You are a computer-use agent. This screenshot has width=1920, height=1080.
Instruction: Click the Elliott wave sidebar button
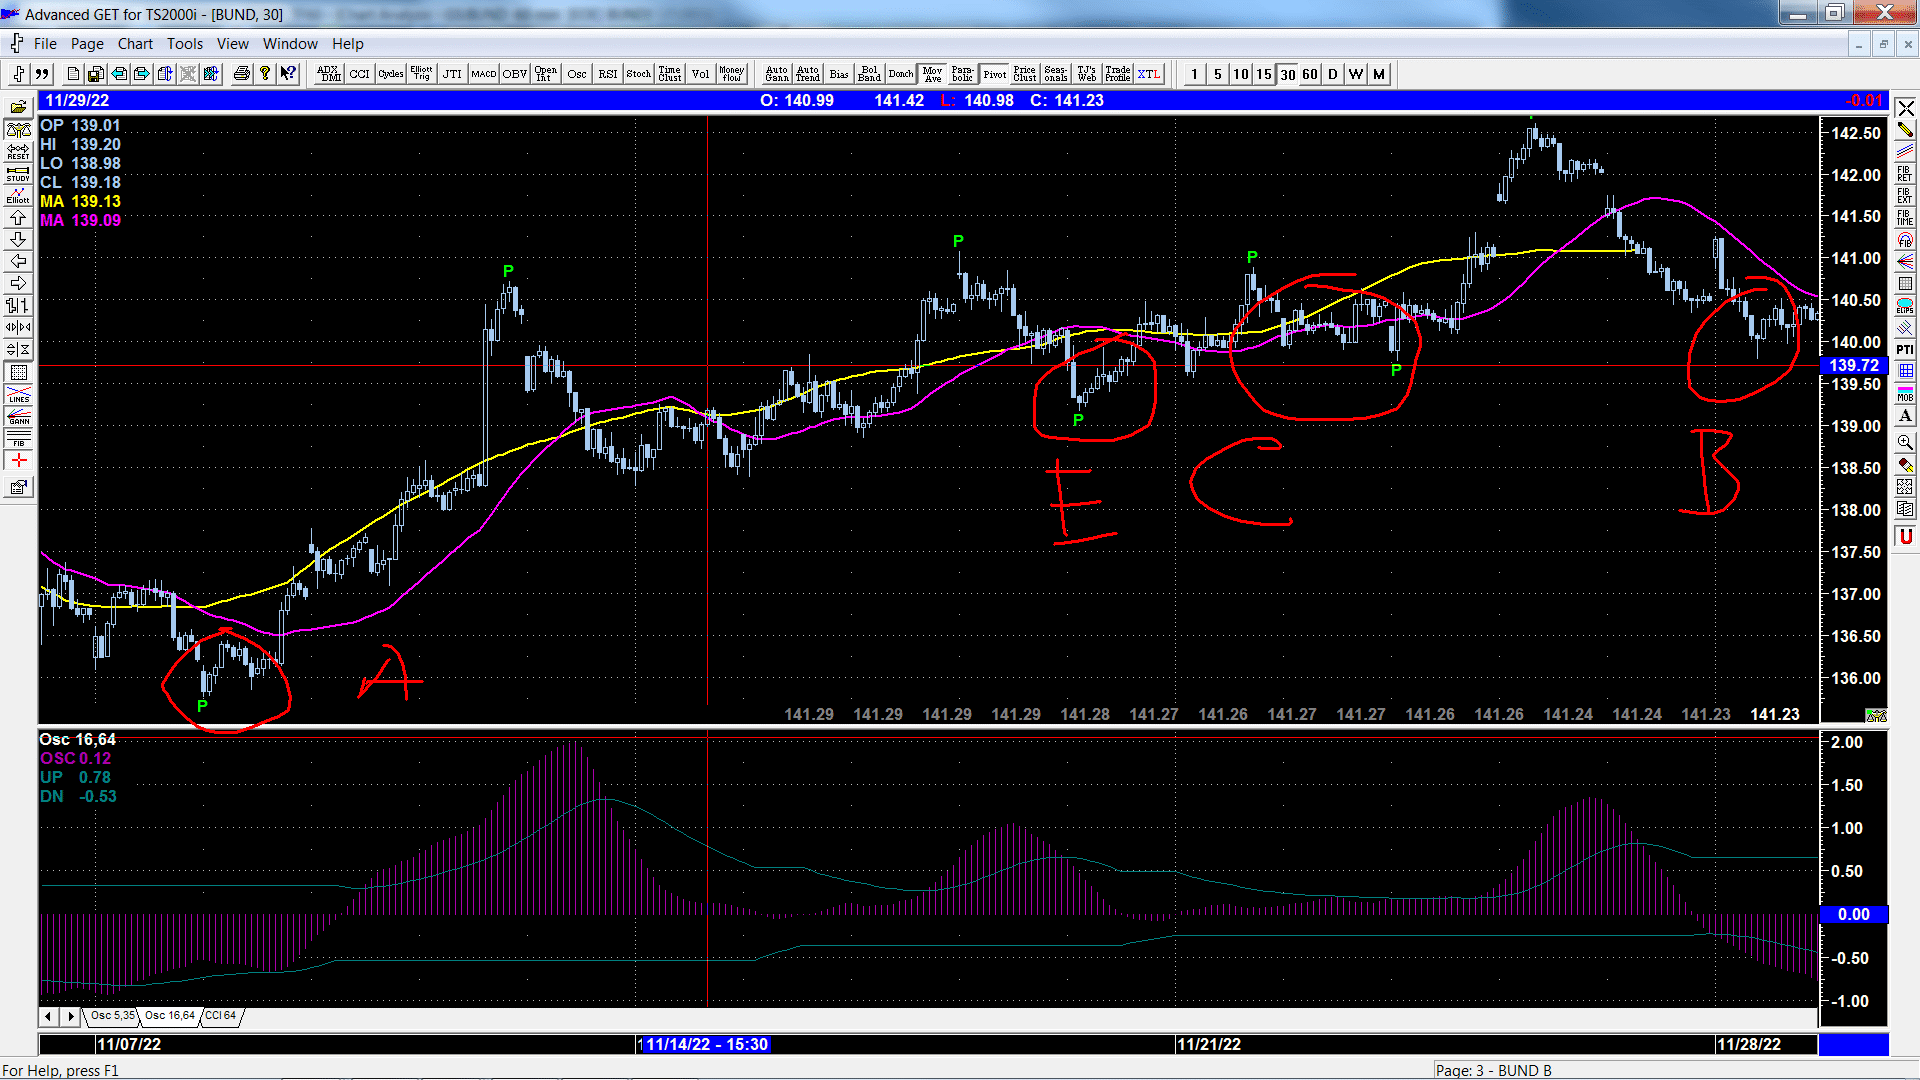[x=18, y=195]
